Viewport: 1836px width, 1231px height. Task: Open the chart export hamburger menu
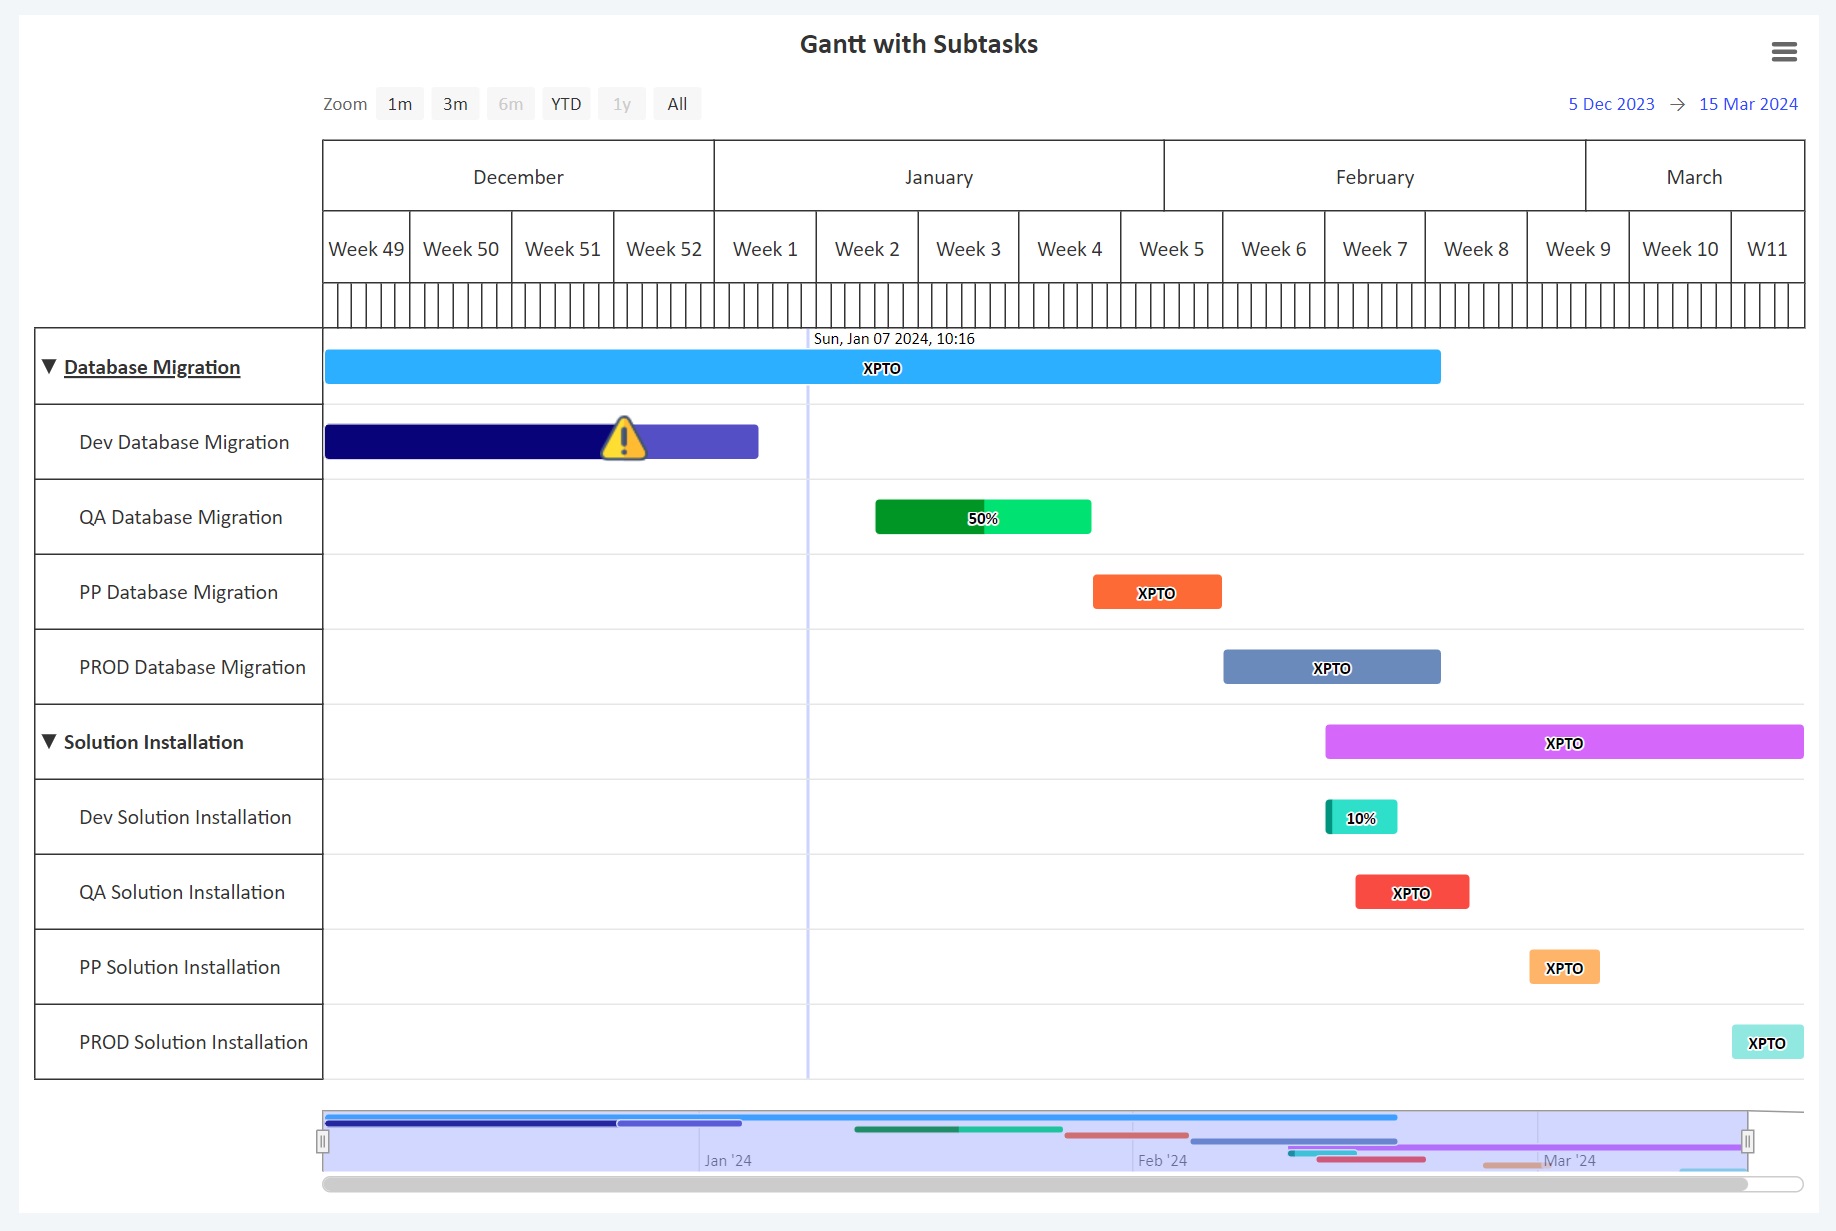point(1785,51)
